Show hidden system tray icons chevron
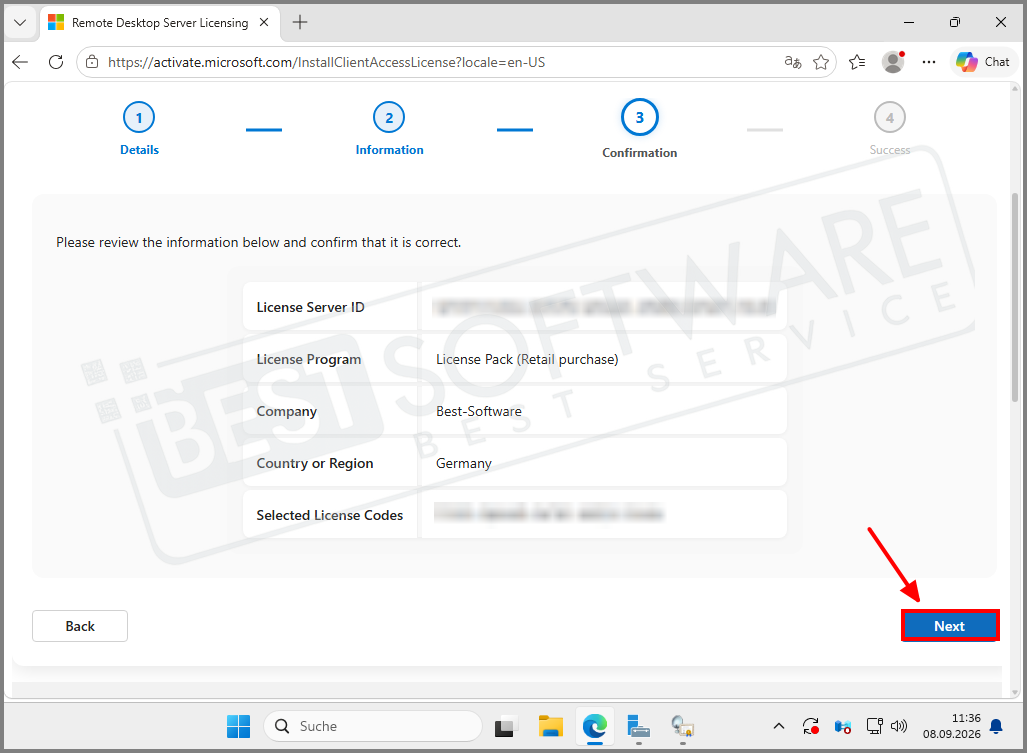The width and height of the screenshot is (1027, 753). 779,725
